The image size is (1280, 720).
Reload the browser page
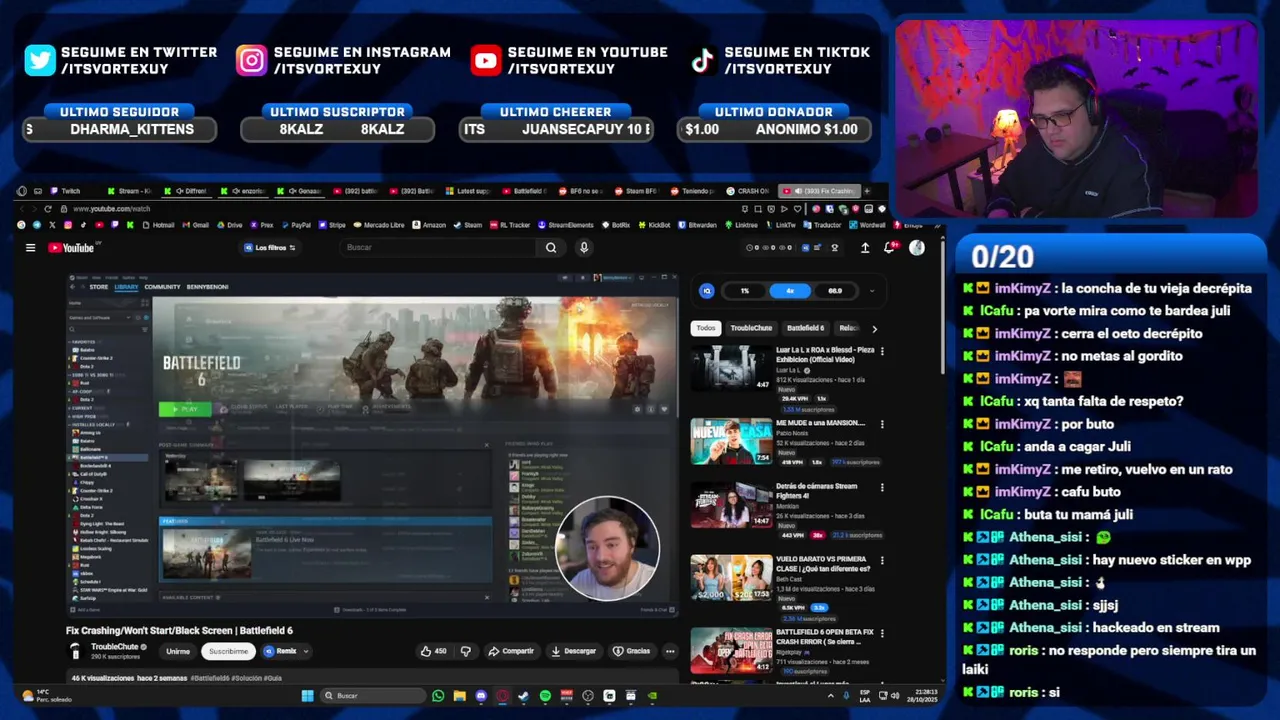[48, 209]
